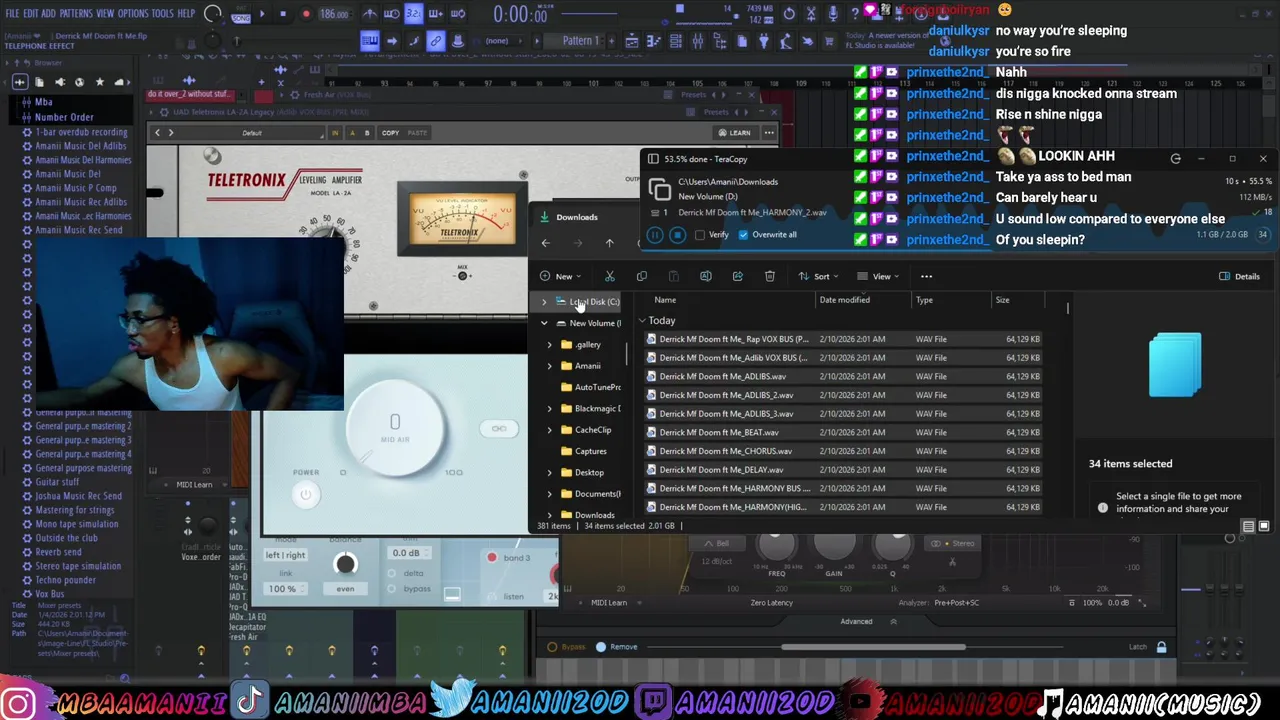Viewport: 1280px width, 720px height.
Task: Cut selected files in Explorer toolbar
Action: click(610, 276)
